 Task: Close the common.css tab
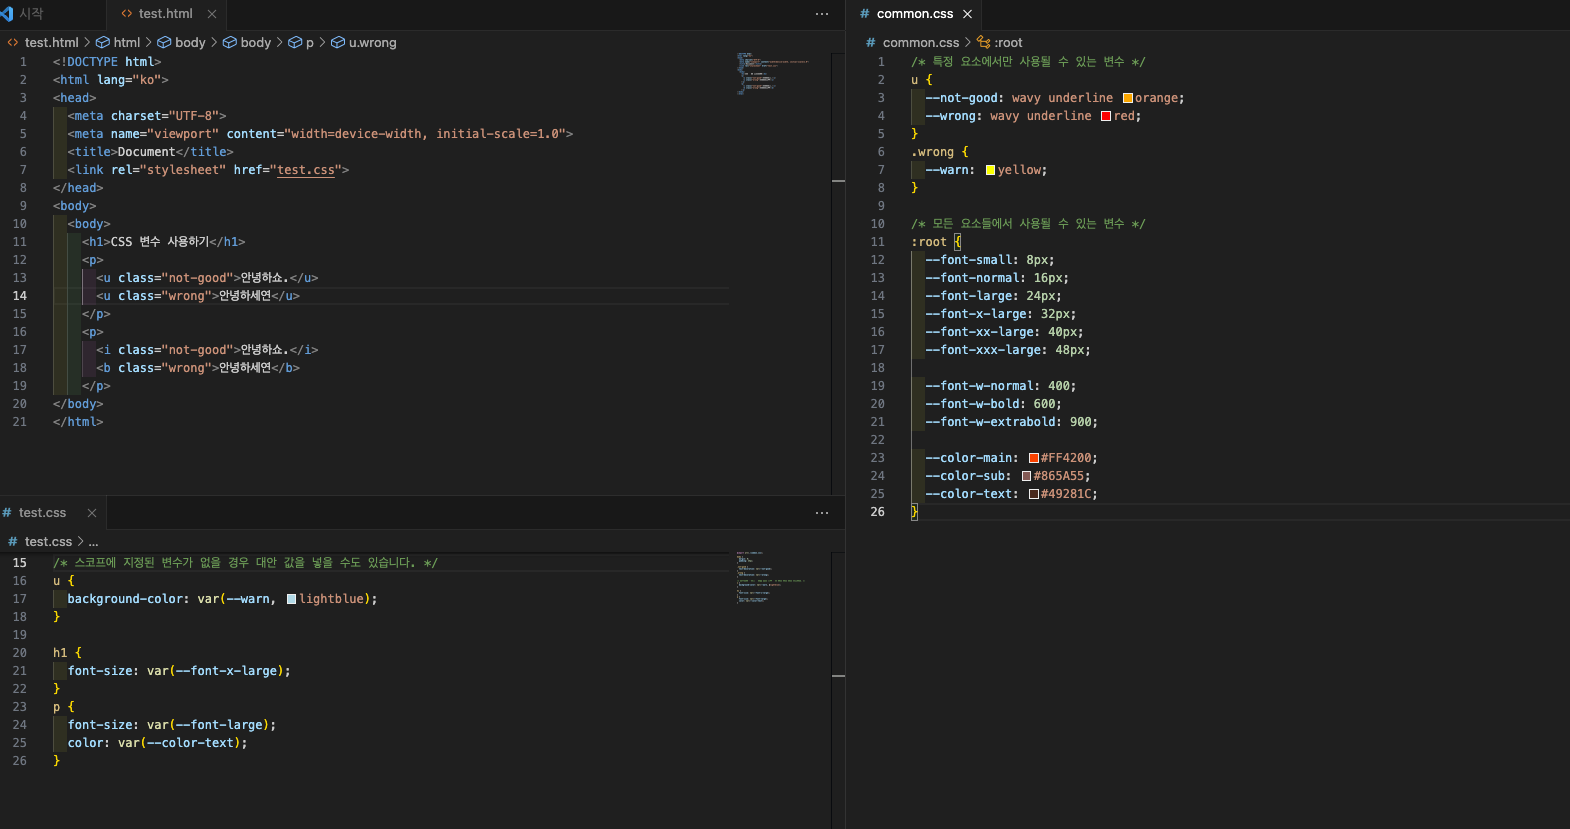click(967, 14)
